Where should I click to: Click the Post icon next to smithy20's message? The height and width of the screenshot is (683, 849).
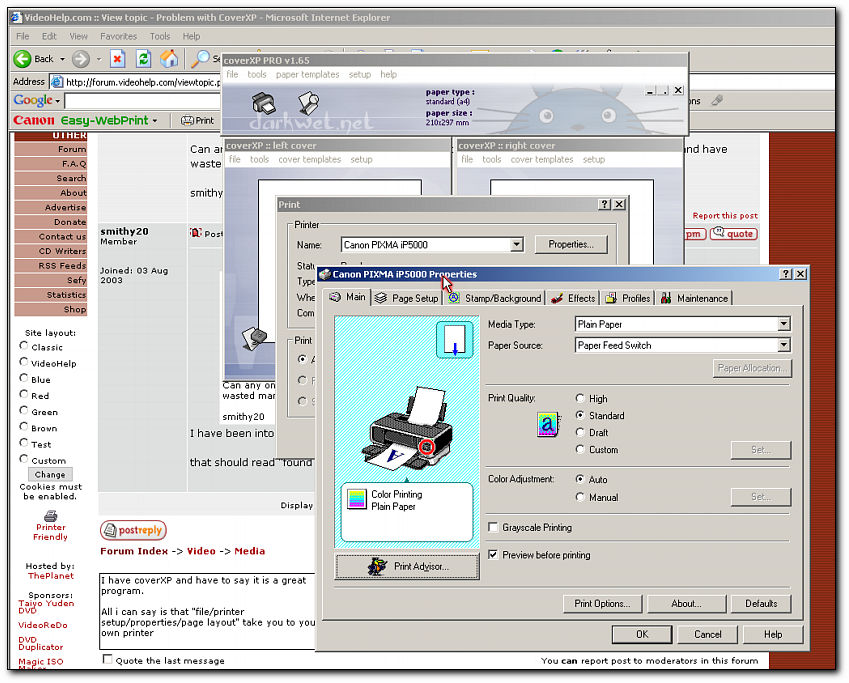coord(195,233)
